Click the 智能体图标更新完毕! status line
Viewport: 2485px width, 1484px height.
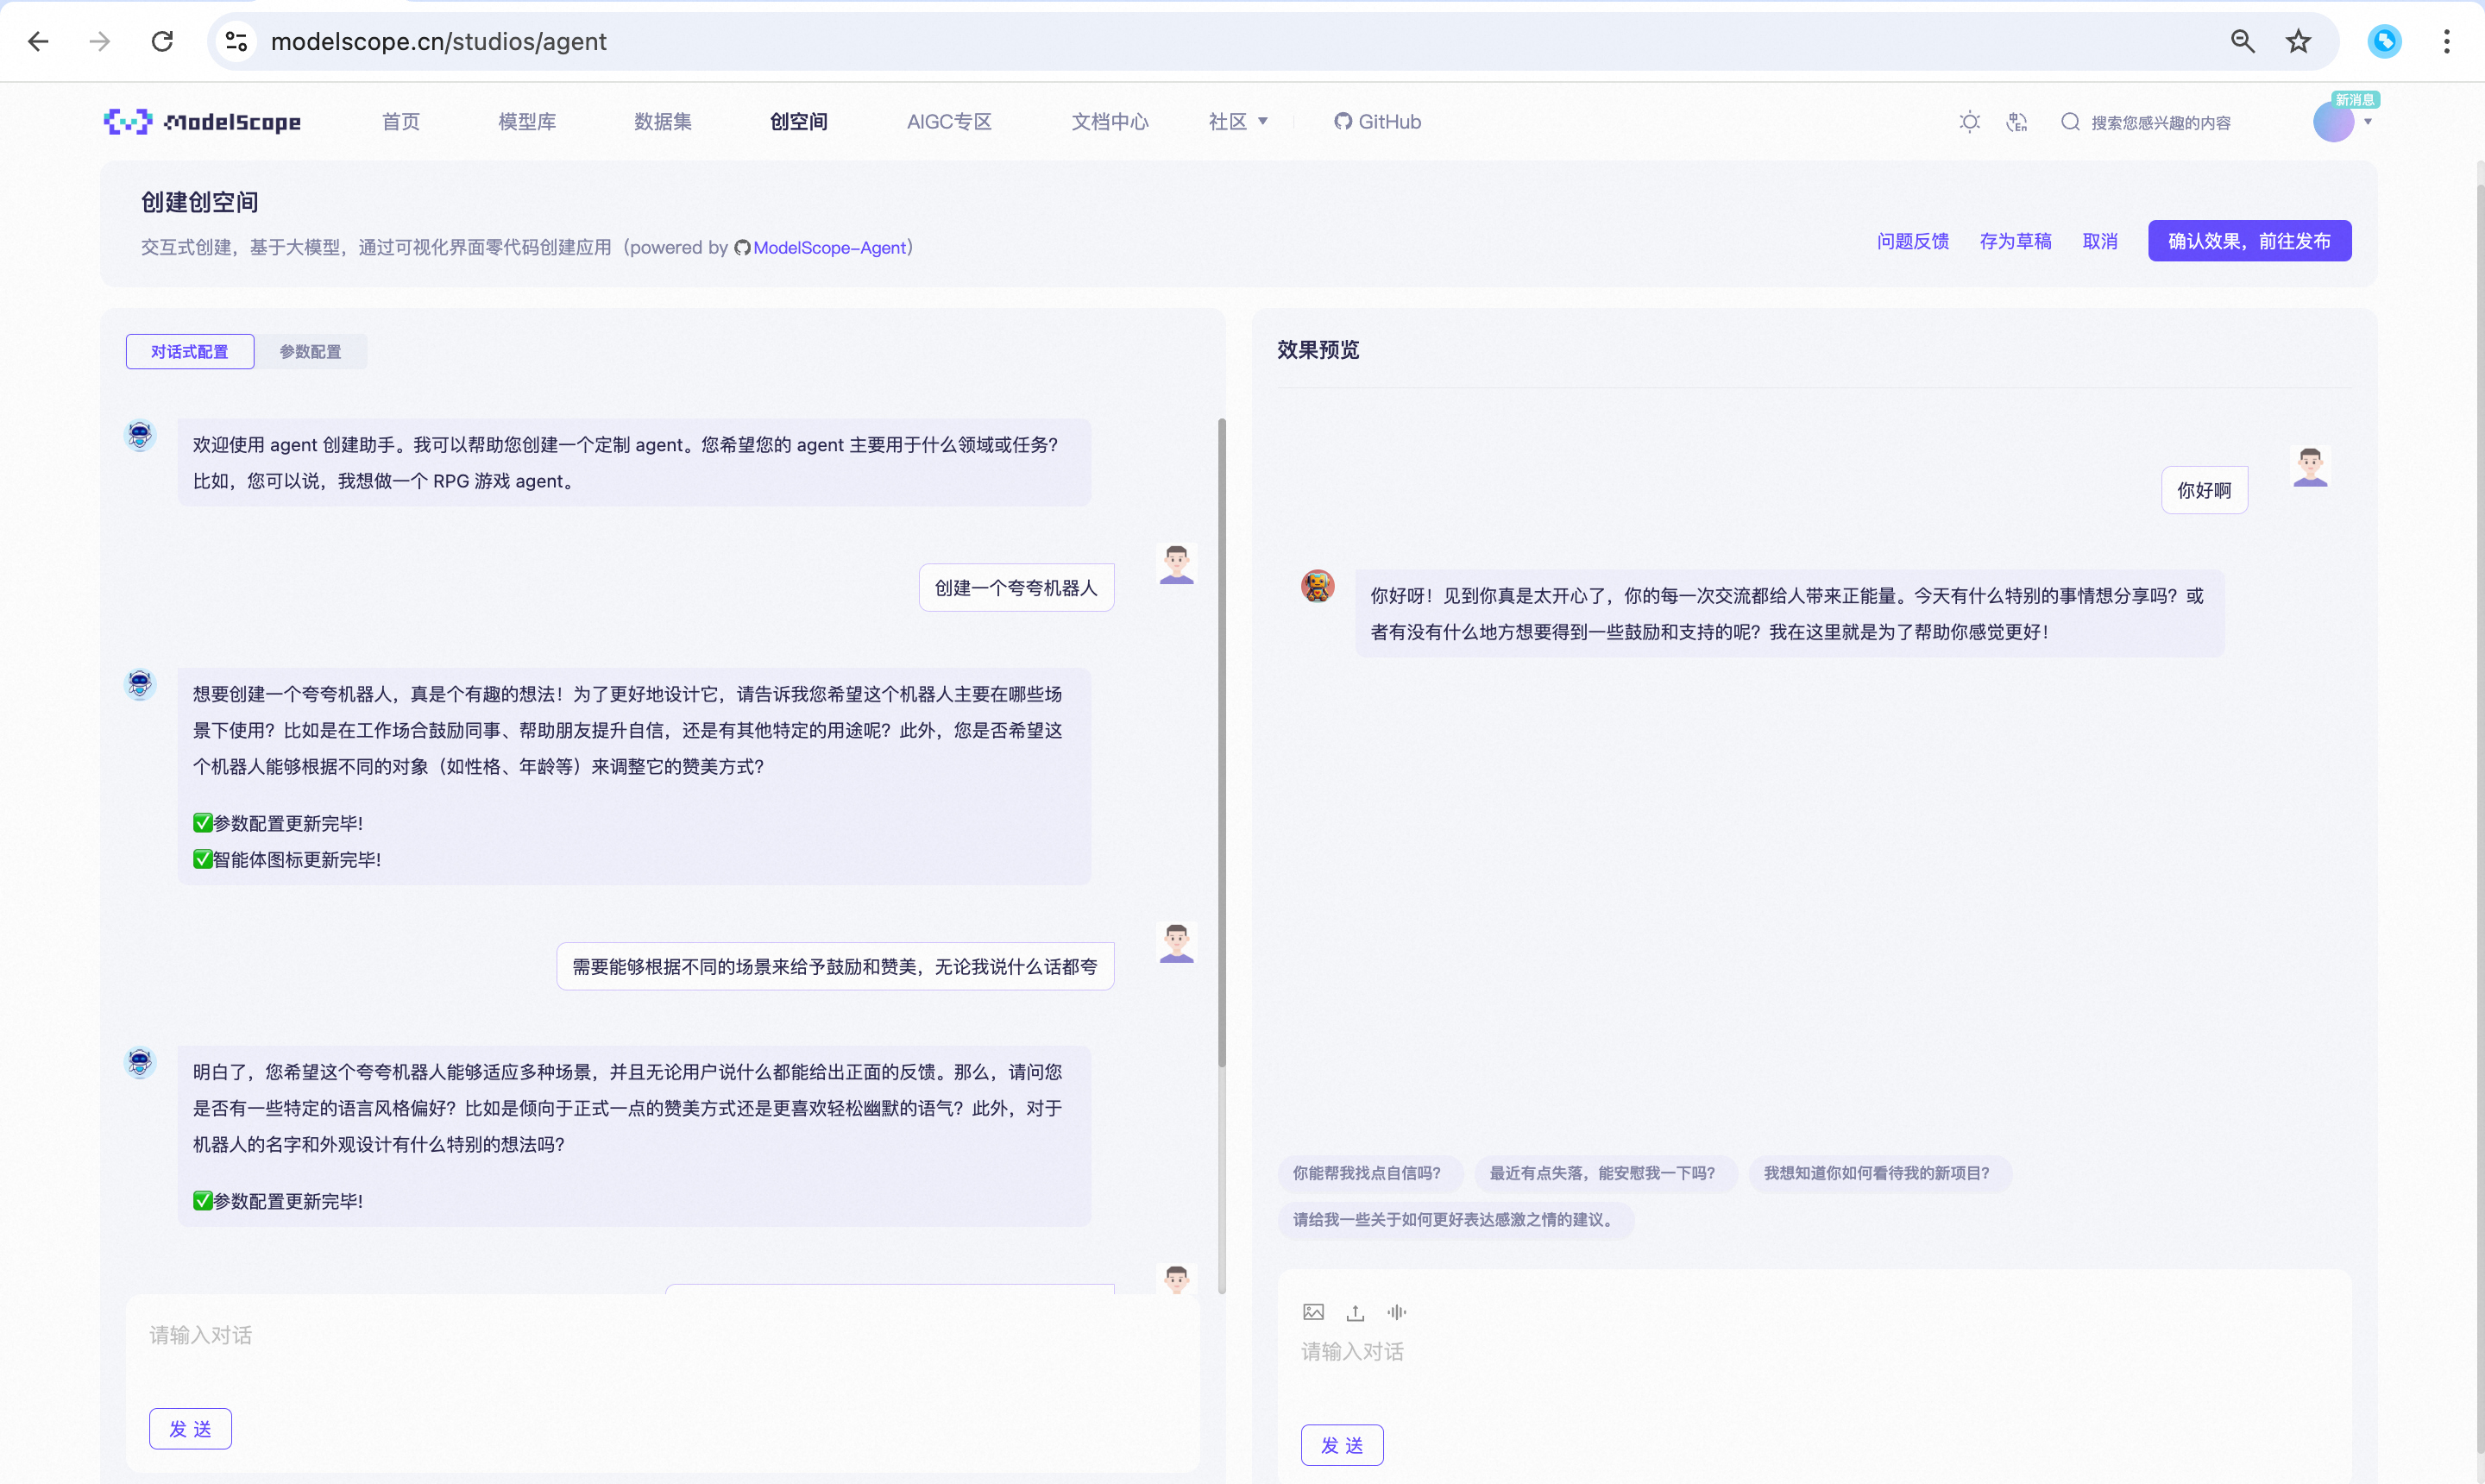286,859
